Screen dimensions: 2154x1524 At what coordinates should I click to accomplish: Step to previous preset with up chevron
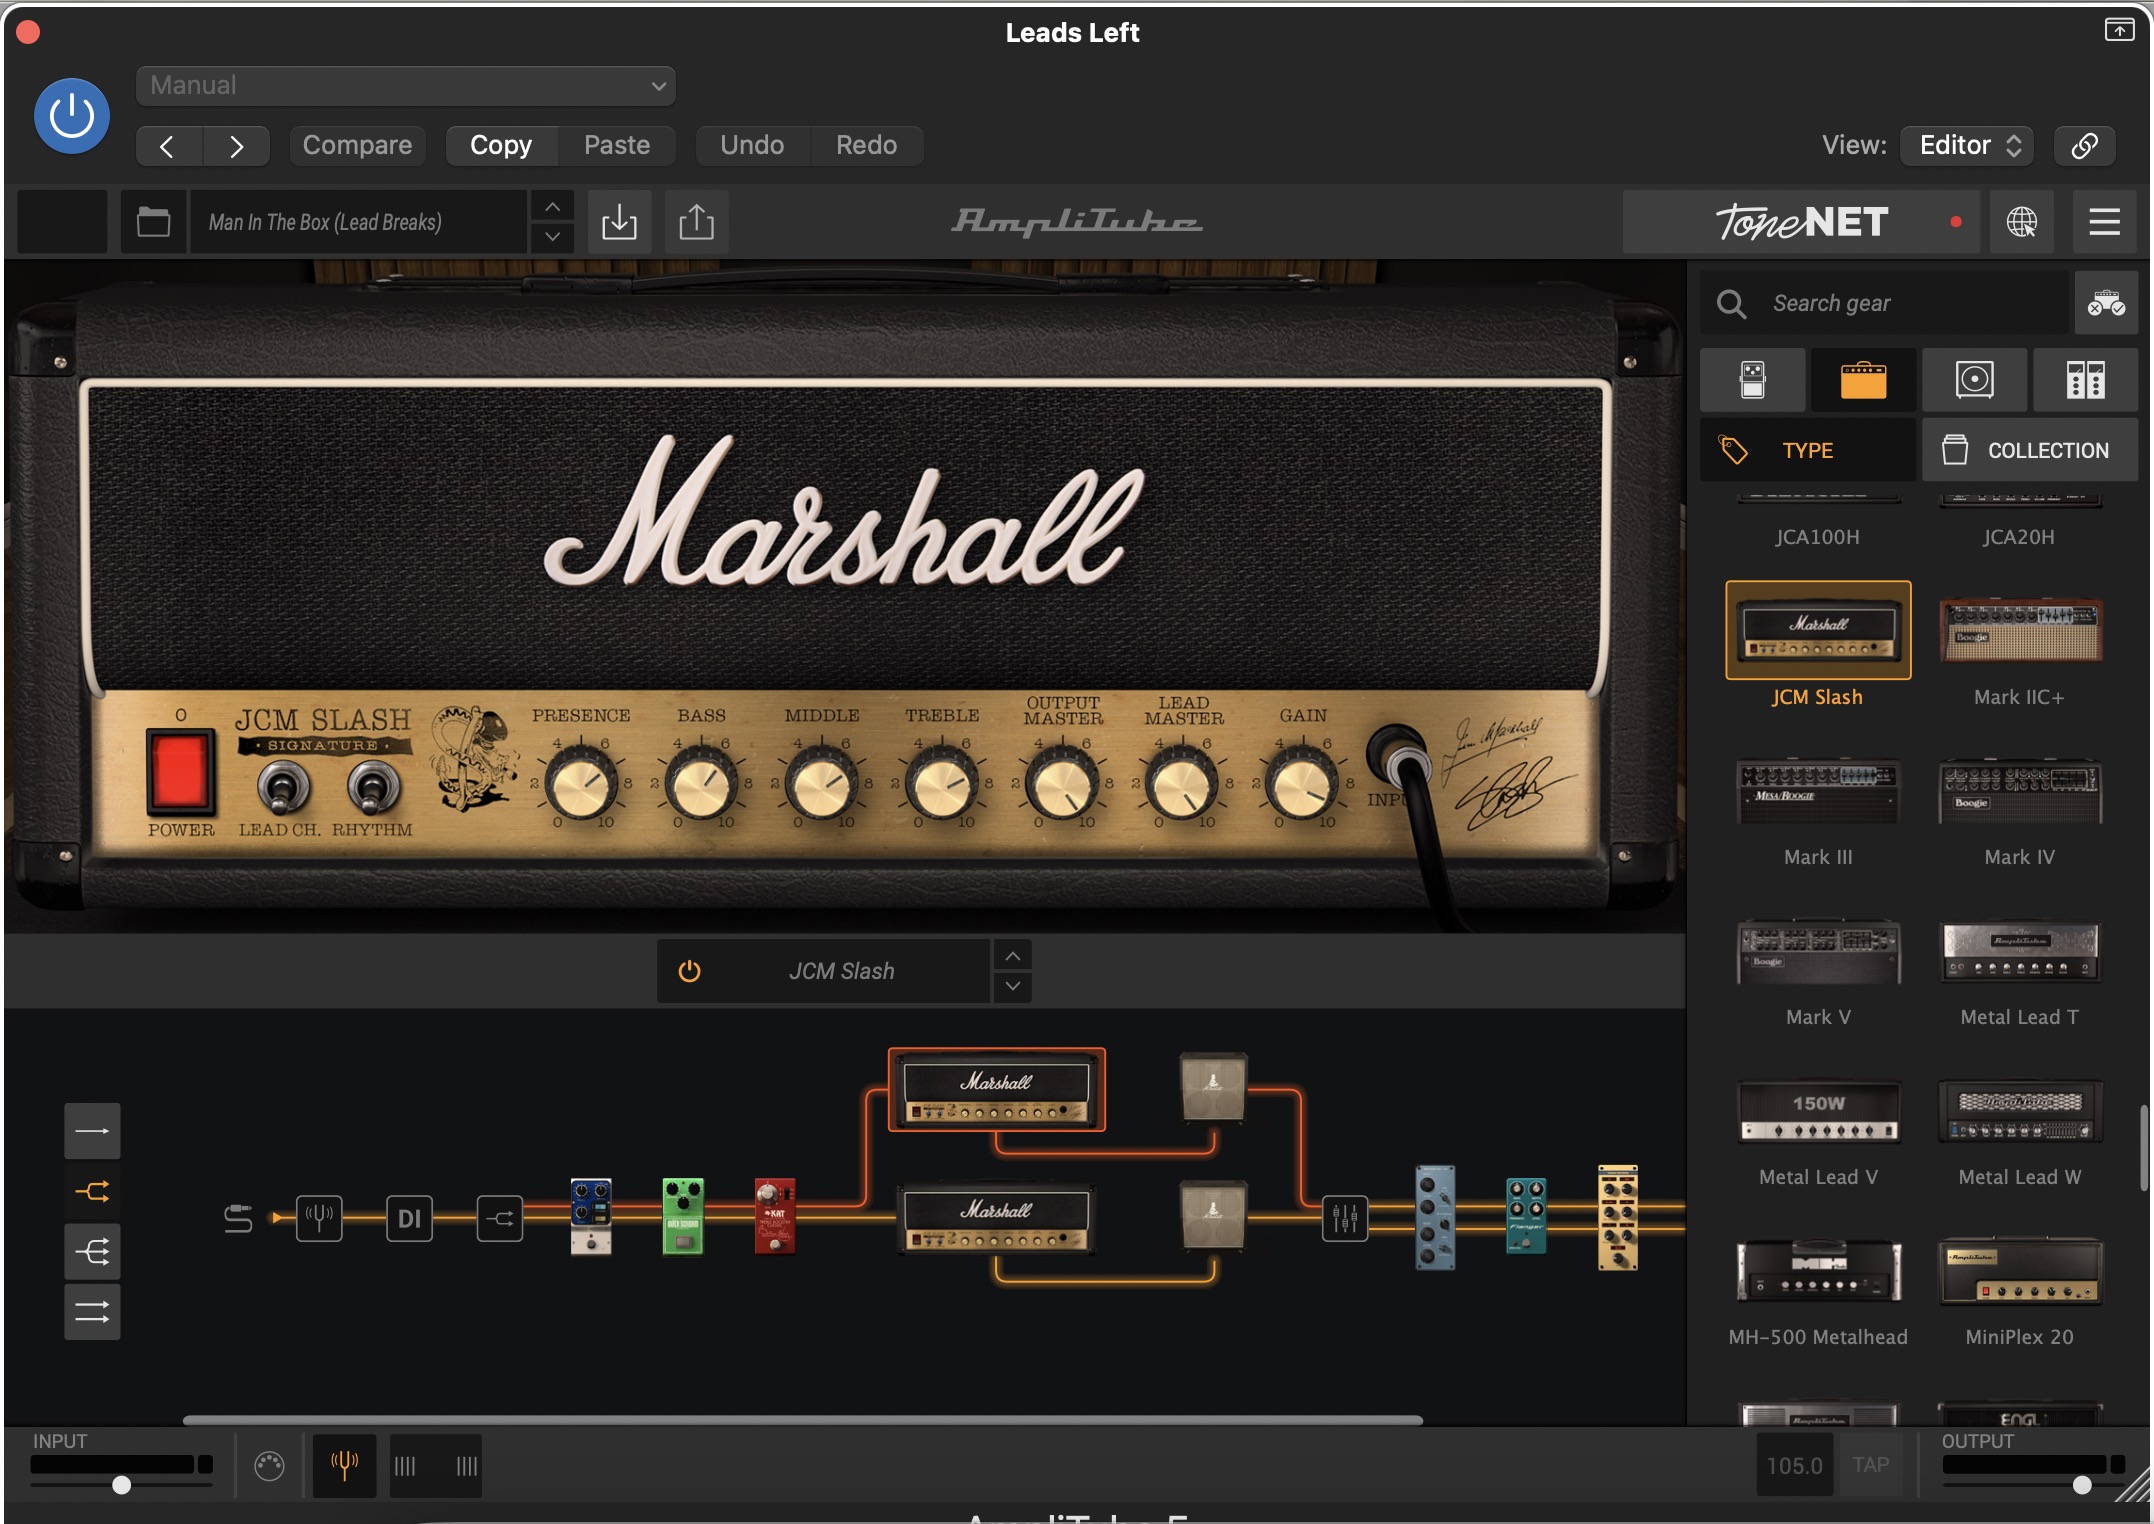552,207
